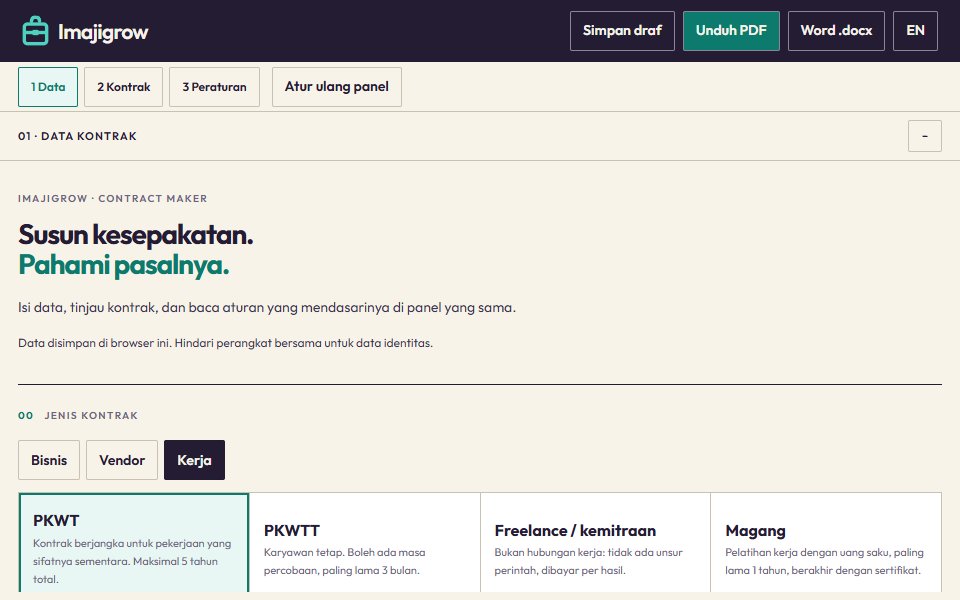Choose the Freelance / kemitraan card
Image resolution: width=960 pixels, height=600 pixels.
596,542
